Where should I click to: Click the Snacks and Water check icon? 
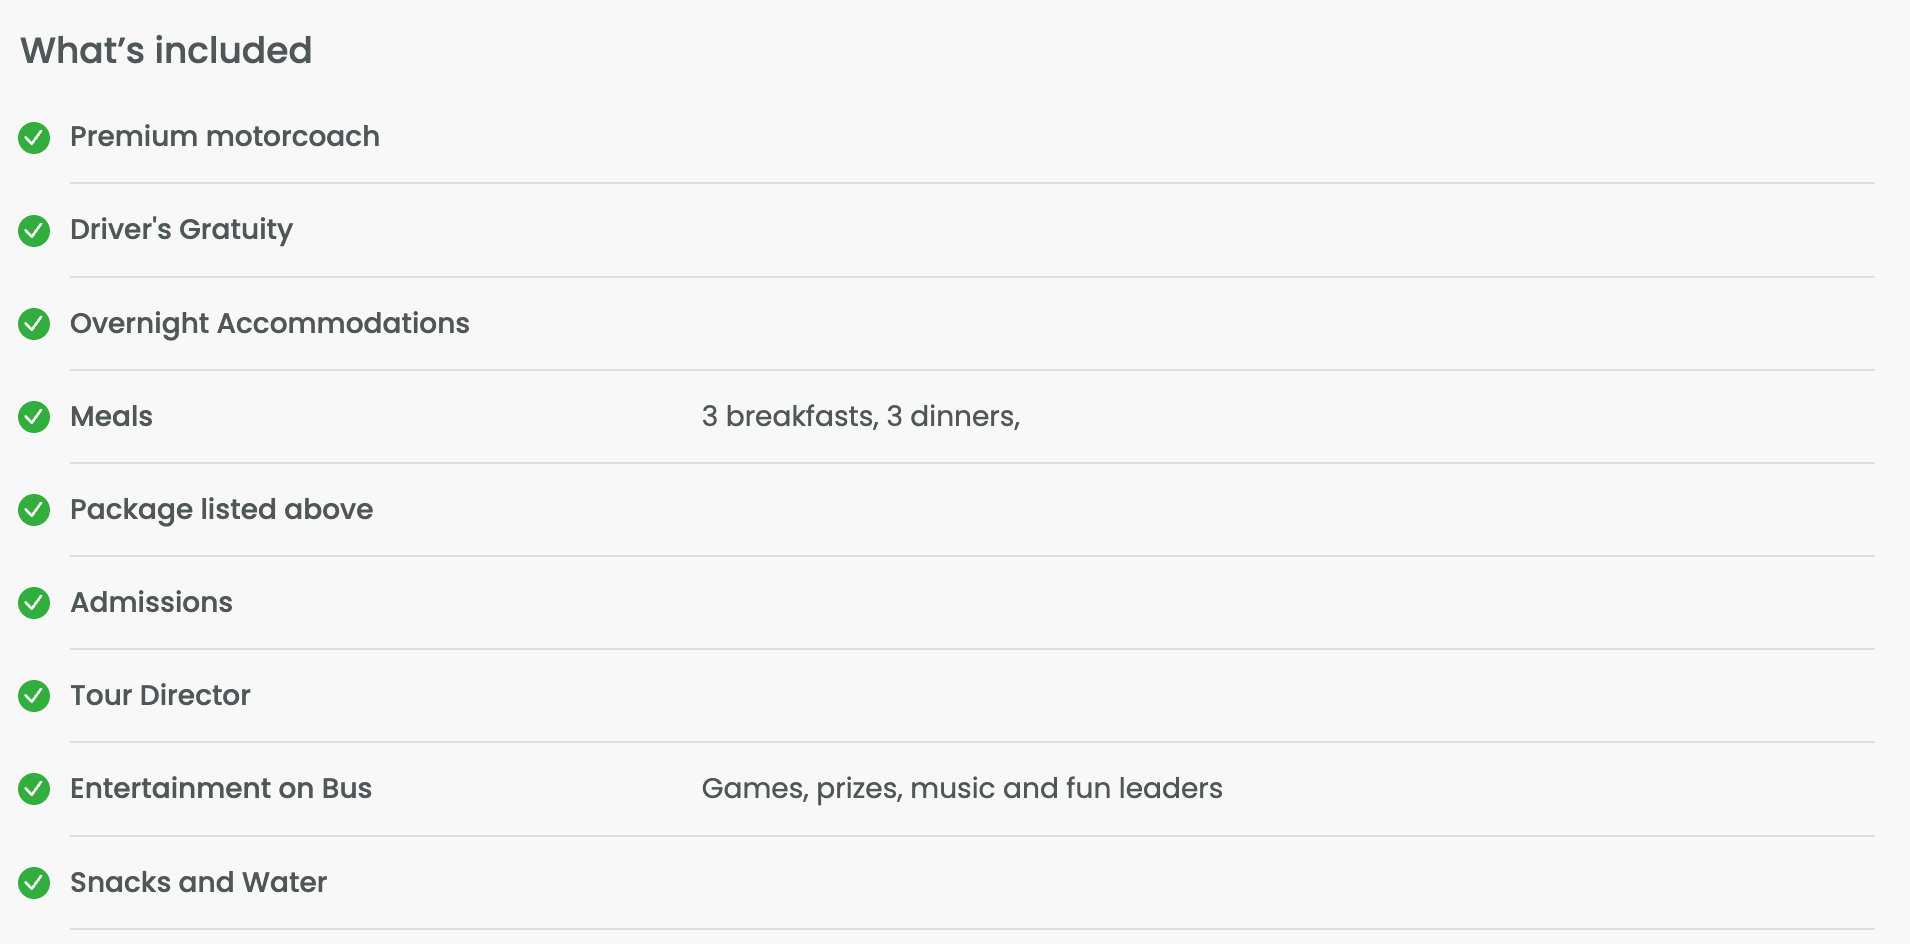pyautogui.click(x=34, y=883)
